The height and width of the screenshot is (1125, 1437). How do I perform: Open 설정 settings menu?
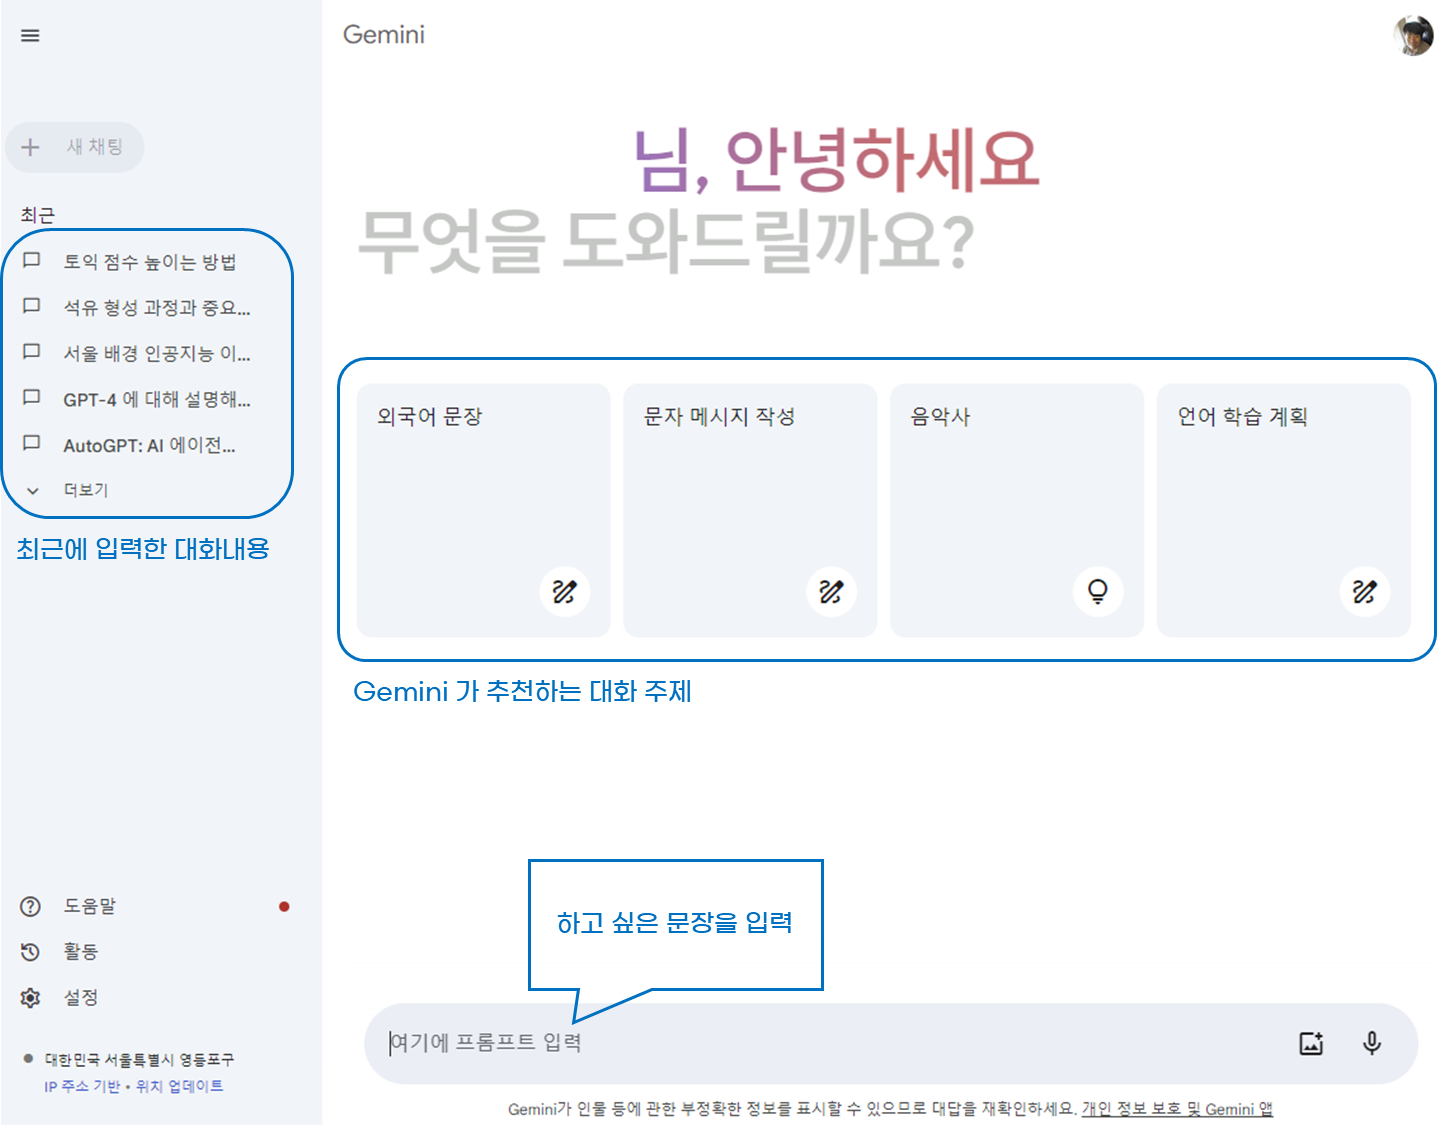click(x=81, y=998)
